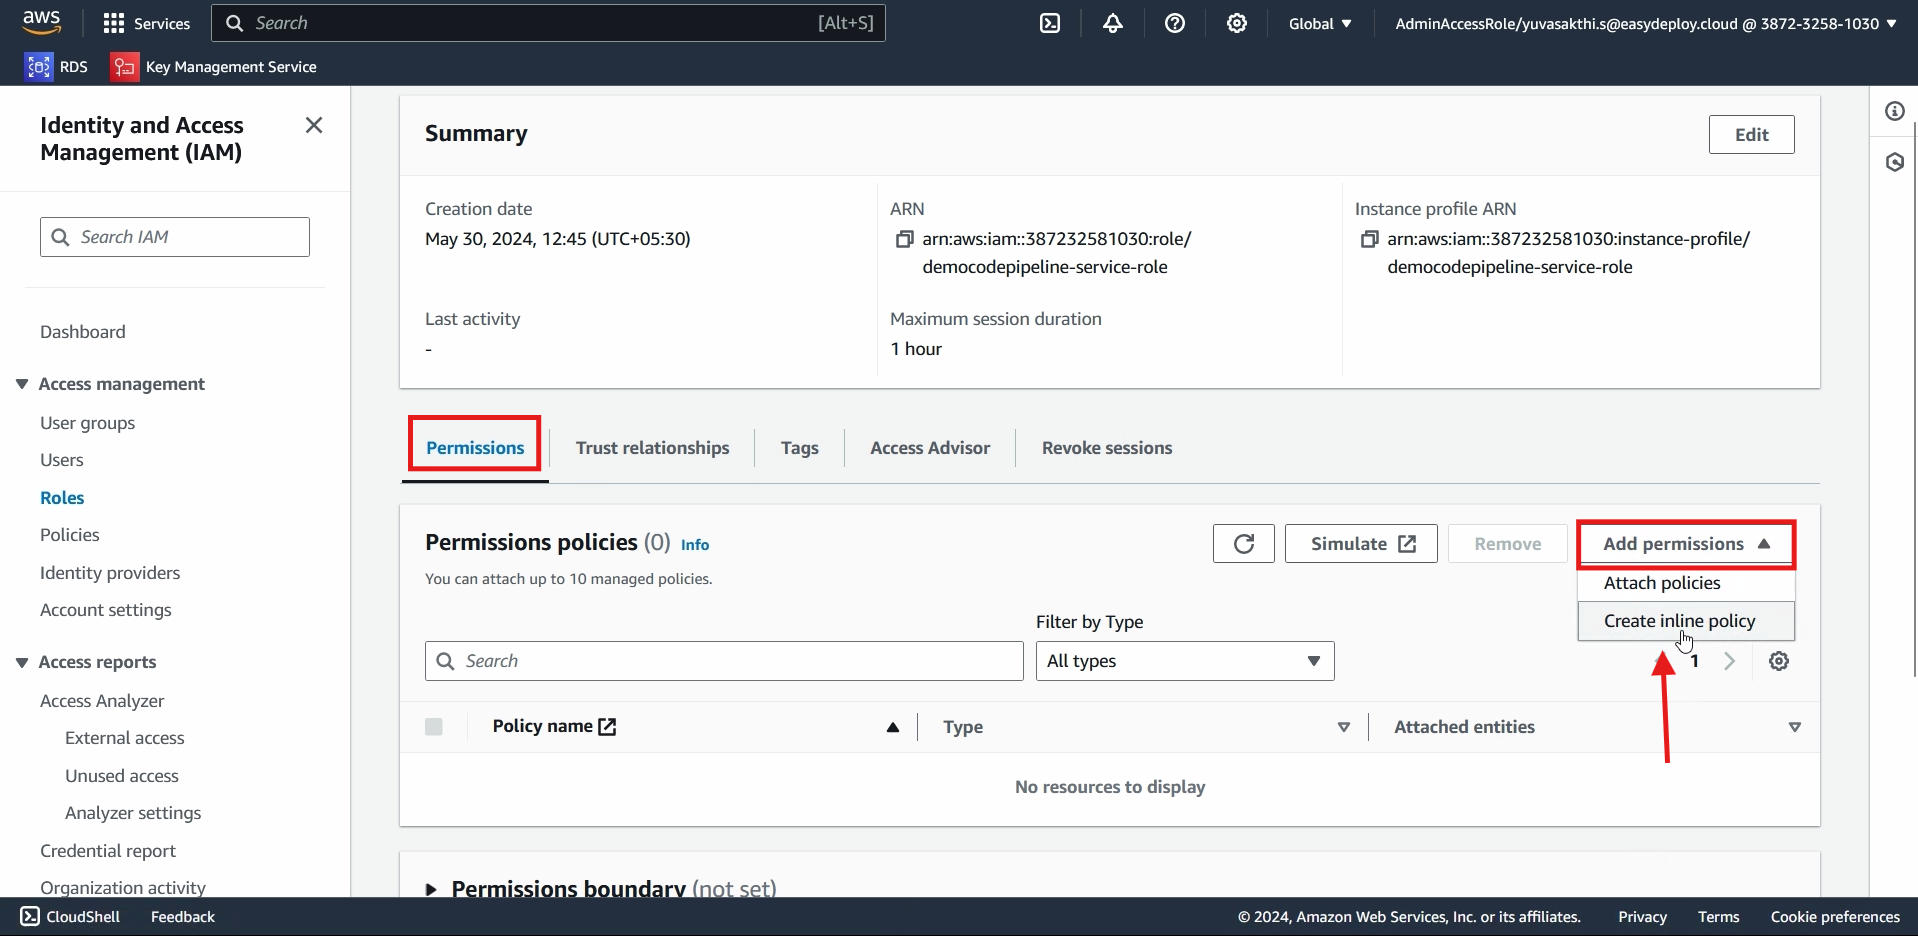Open the notifications bell

(x=1113, y=23)
